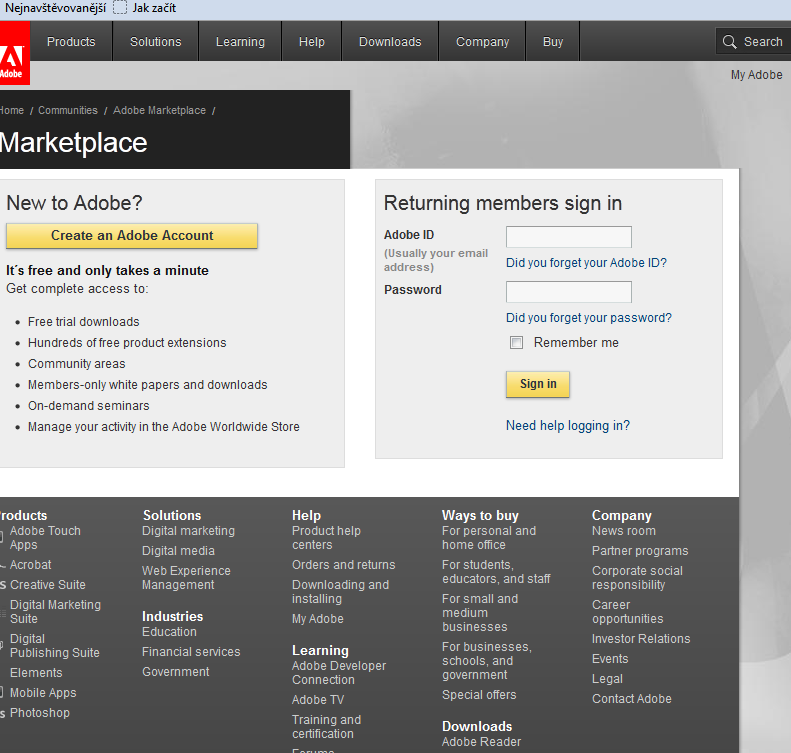Open Need help logging in link
791x753 pixels.
(x=568, y=426)
